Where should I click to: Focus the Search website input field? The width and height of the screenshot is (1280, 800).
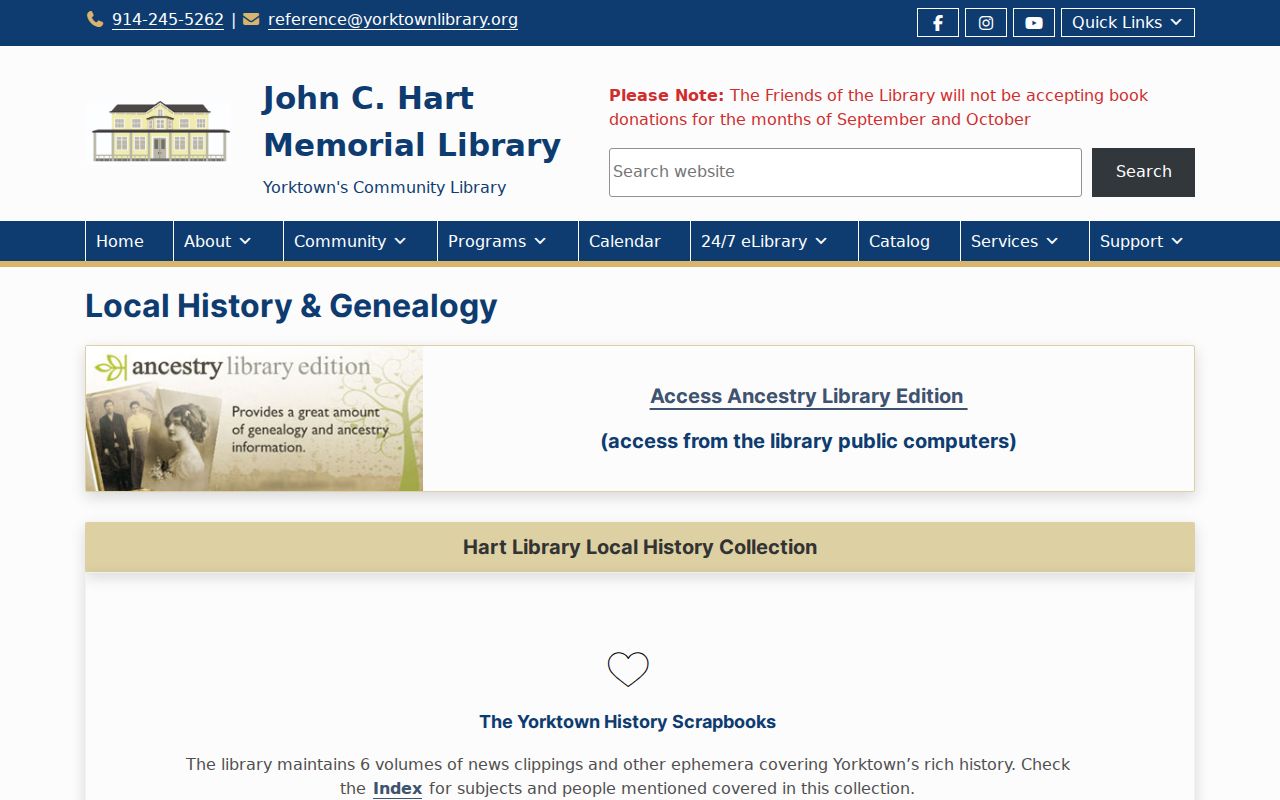click(845, 172)
